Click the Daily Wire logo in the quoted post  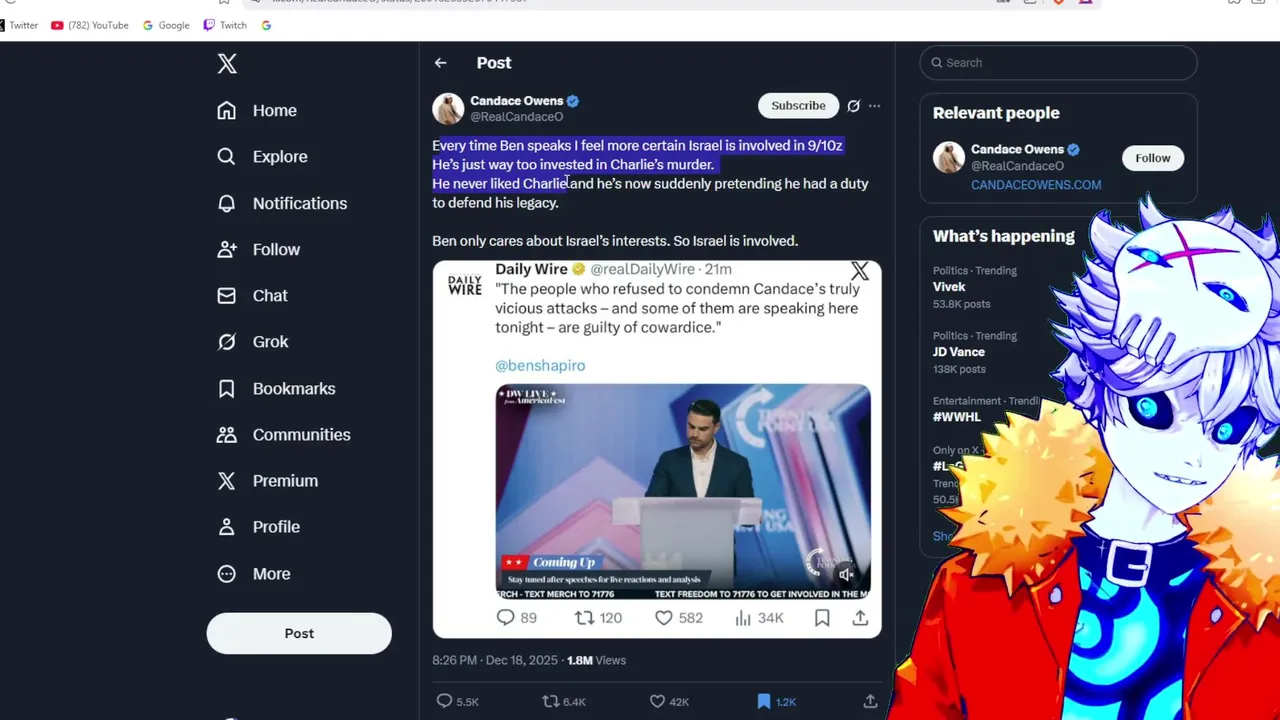(464, 285)
